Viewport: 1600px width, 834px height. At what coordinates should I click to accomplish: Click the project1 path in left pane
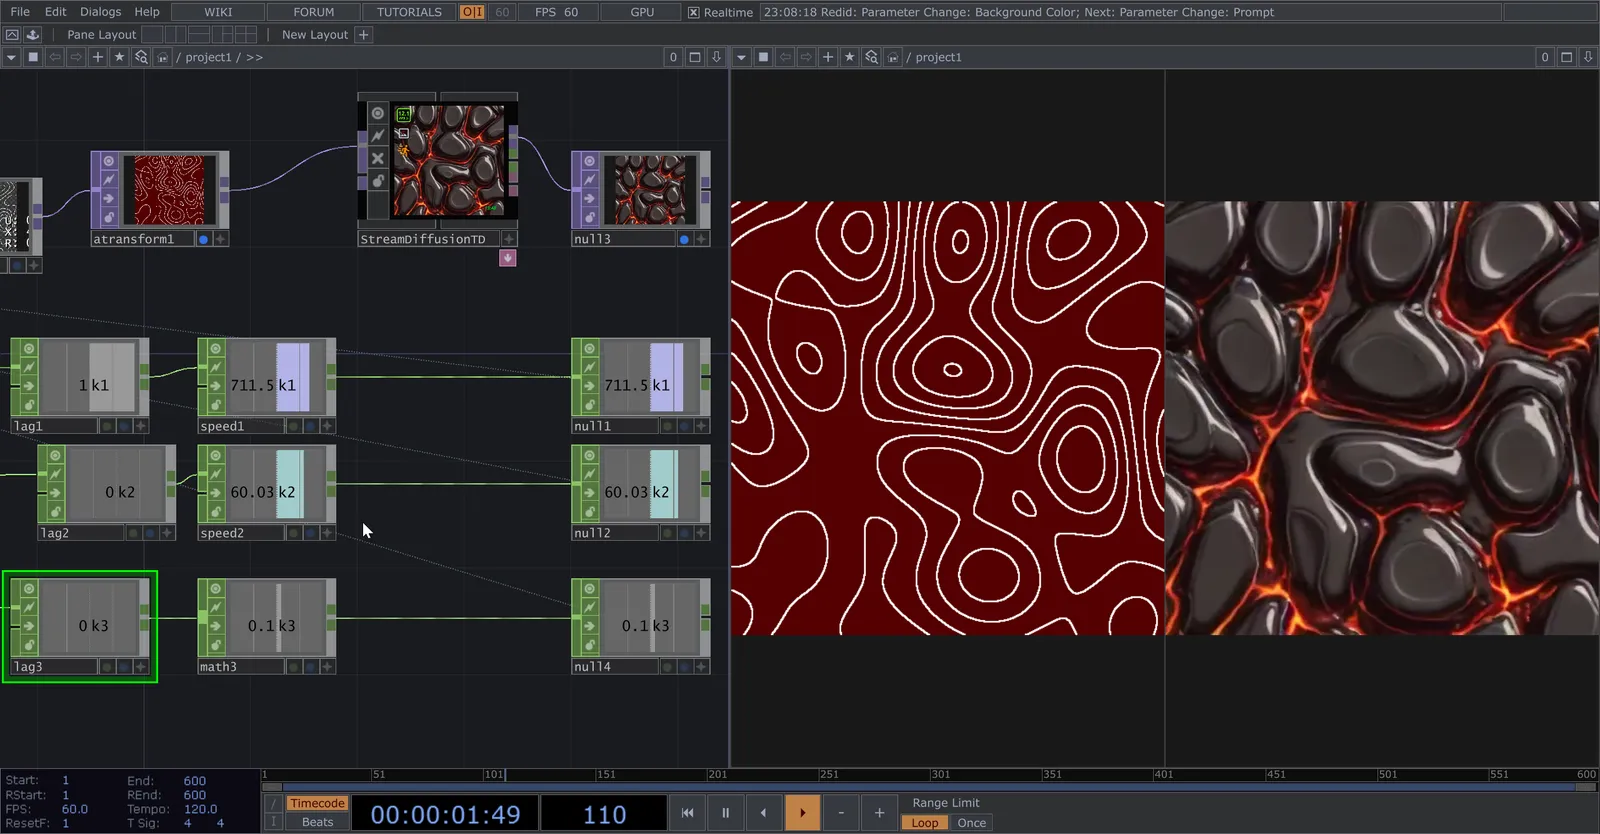pyautogui.click(x=208, y=57)
